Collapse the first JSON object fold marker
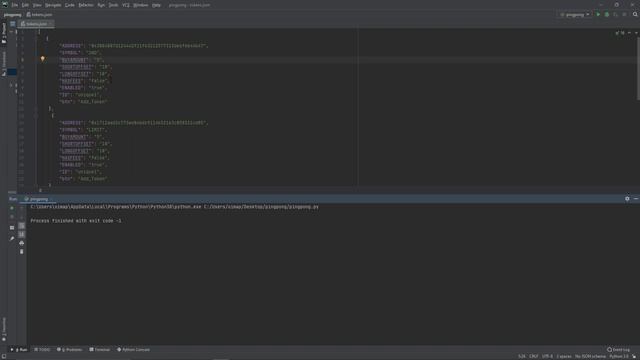 click(x=36, y=38)
